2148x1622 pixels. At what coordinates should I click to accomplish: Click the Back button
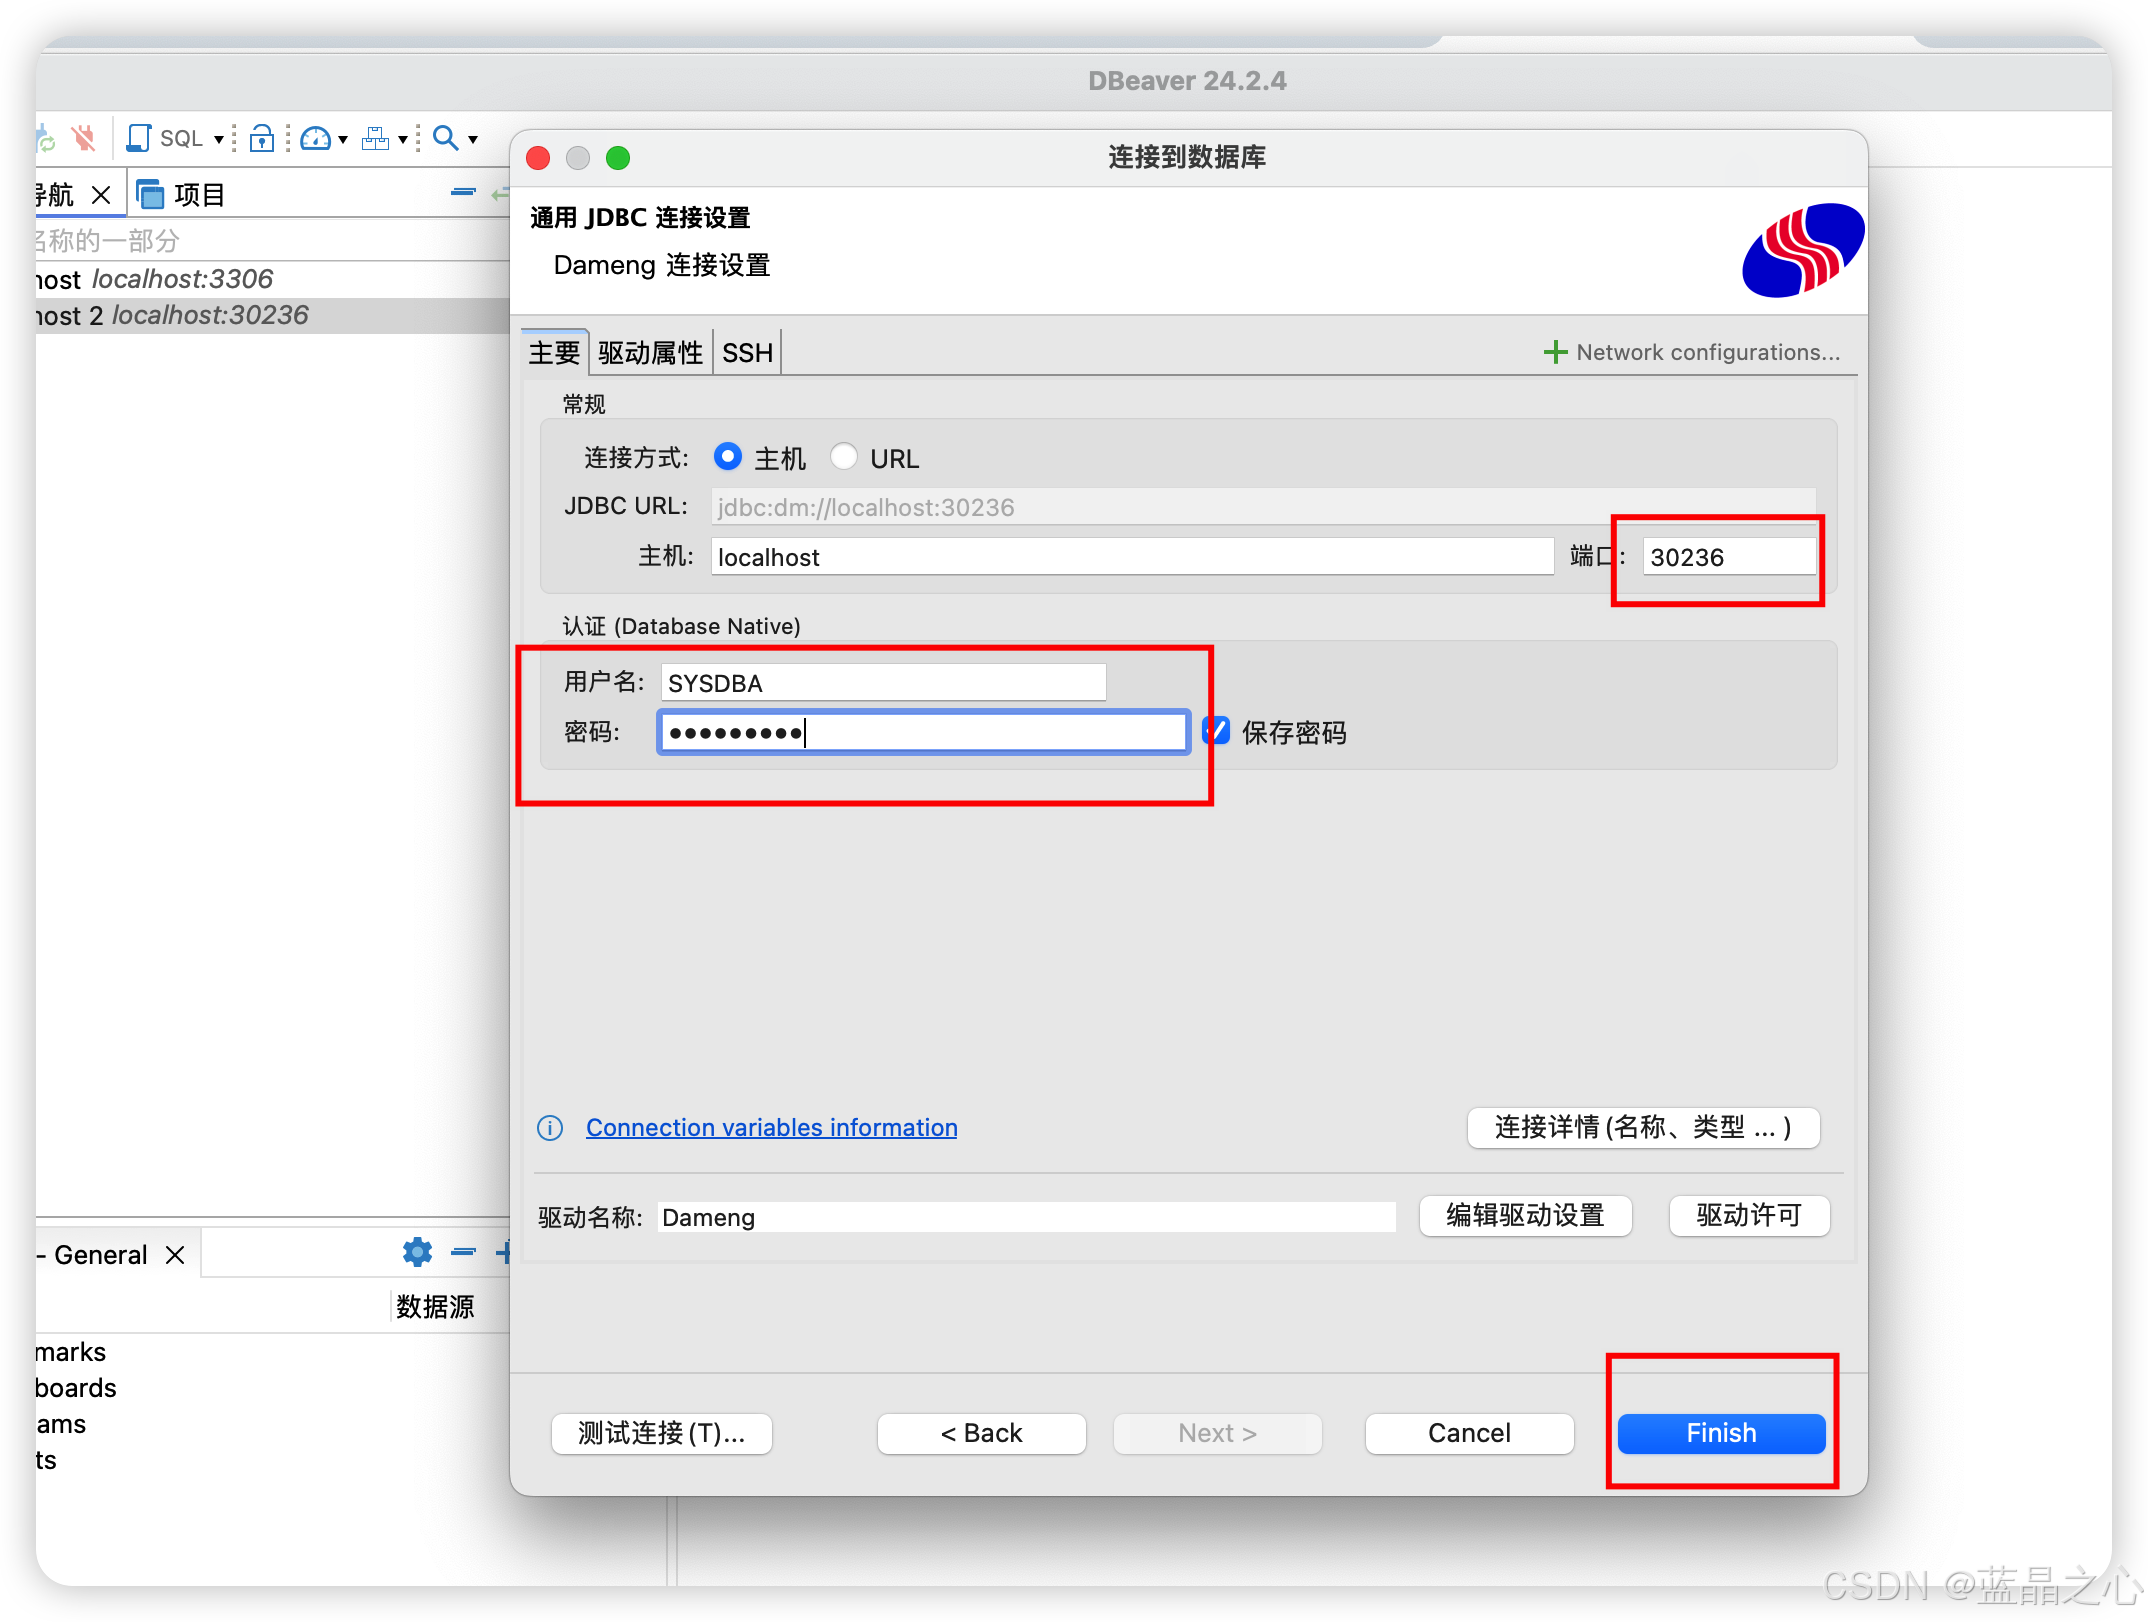981,1433
